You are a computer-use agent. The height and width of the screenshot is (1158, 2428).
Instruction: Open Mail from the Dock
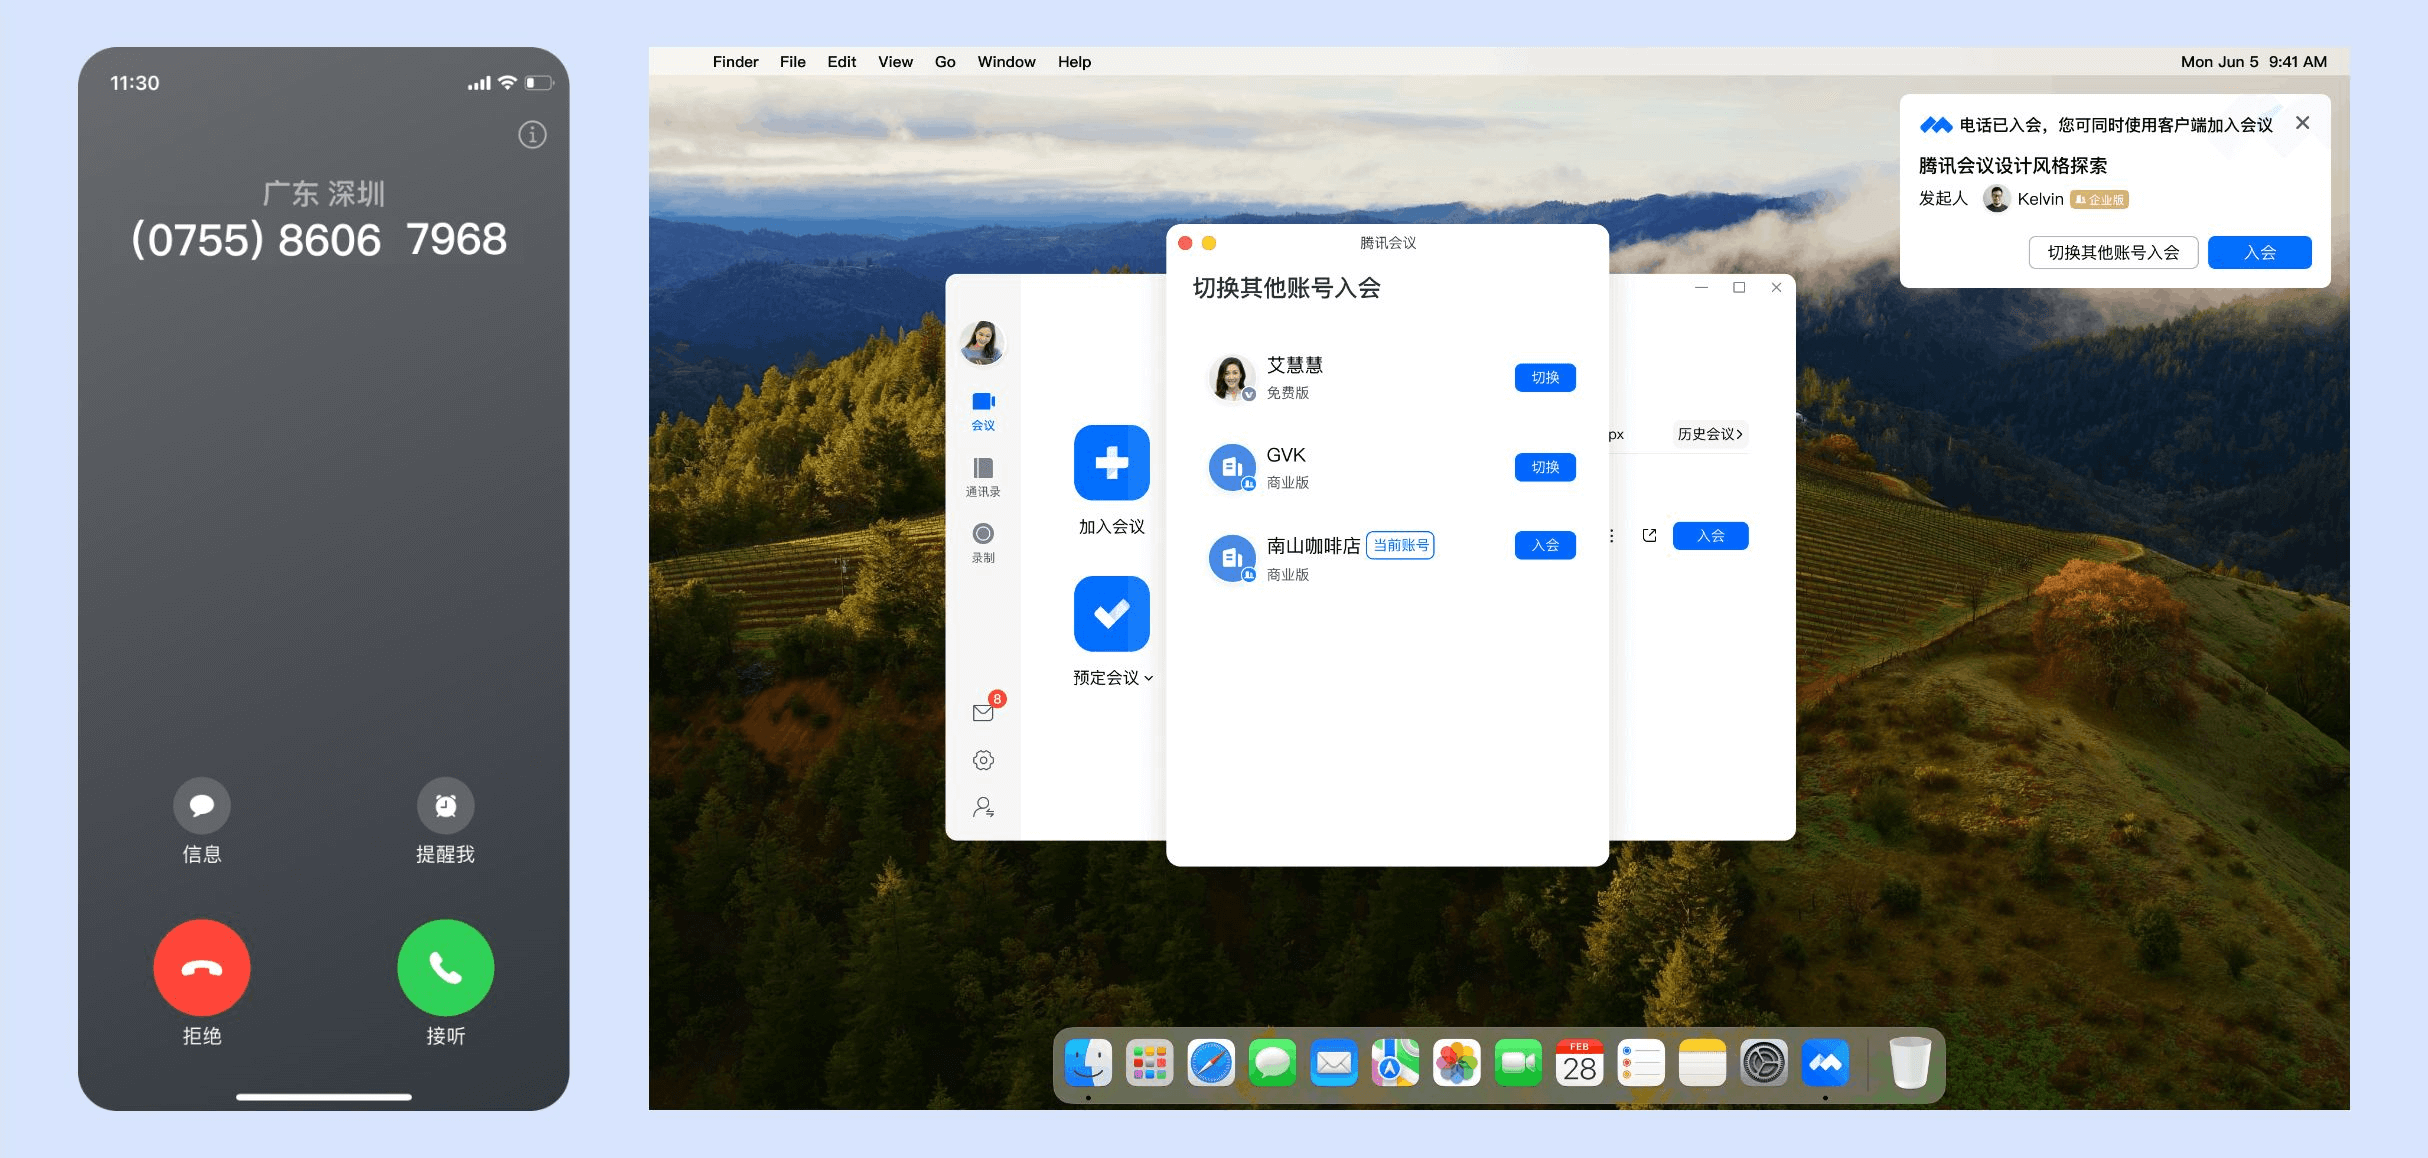coord(1334,1063)
